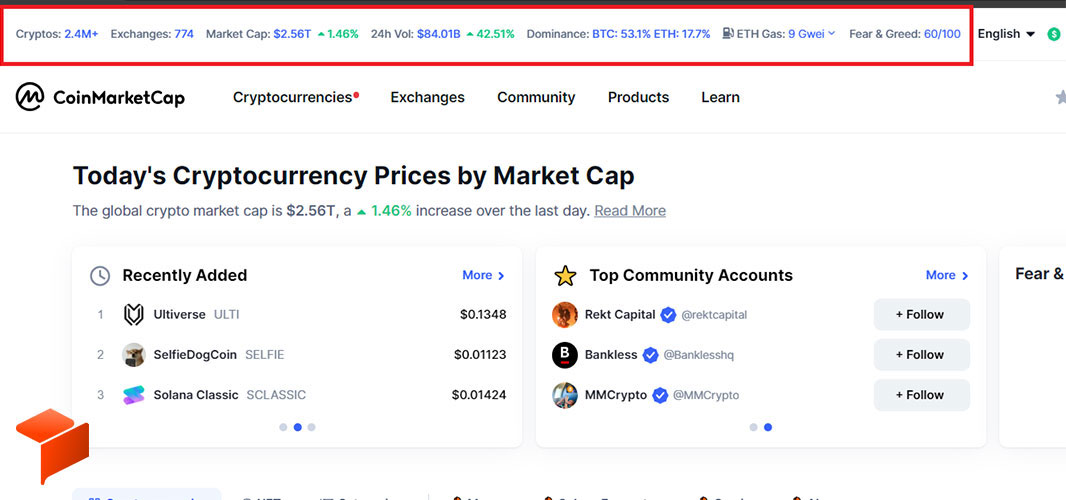Click the Solana Classic coin icon
This screenshot has width=1066, height=500.
133,395
